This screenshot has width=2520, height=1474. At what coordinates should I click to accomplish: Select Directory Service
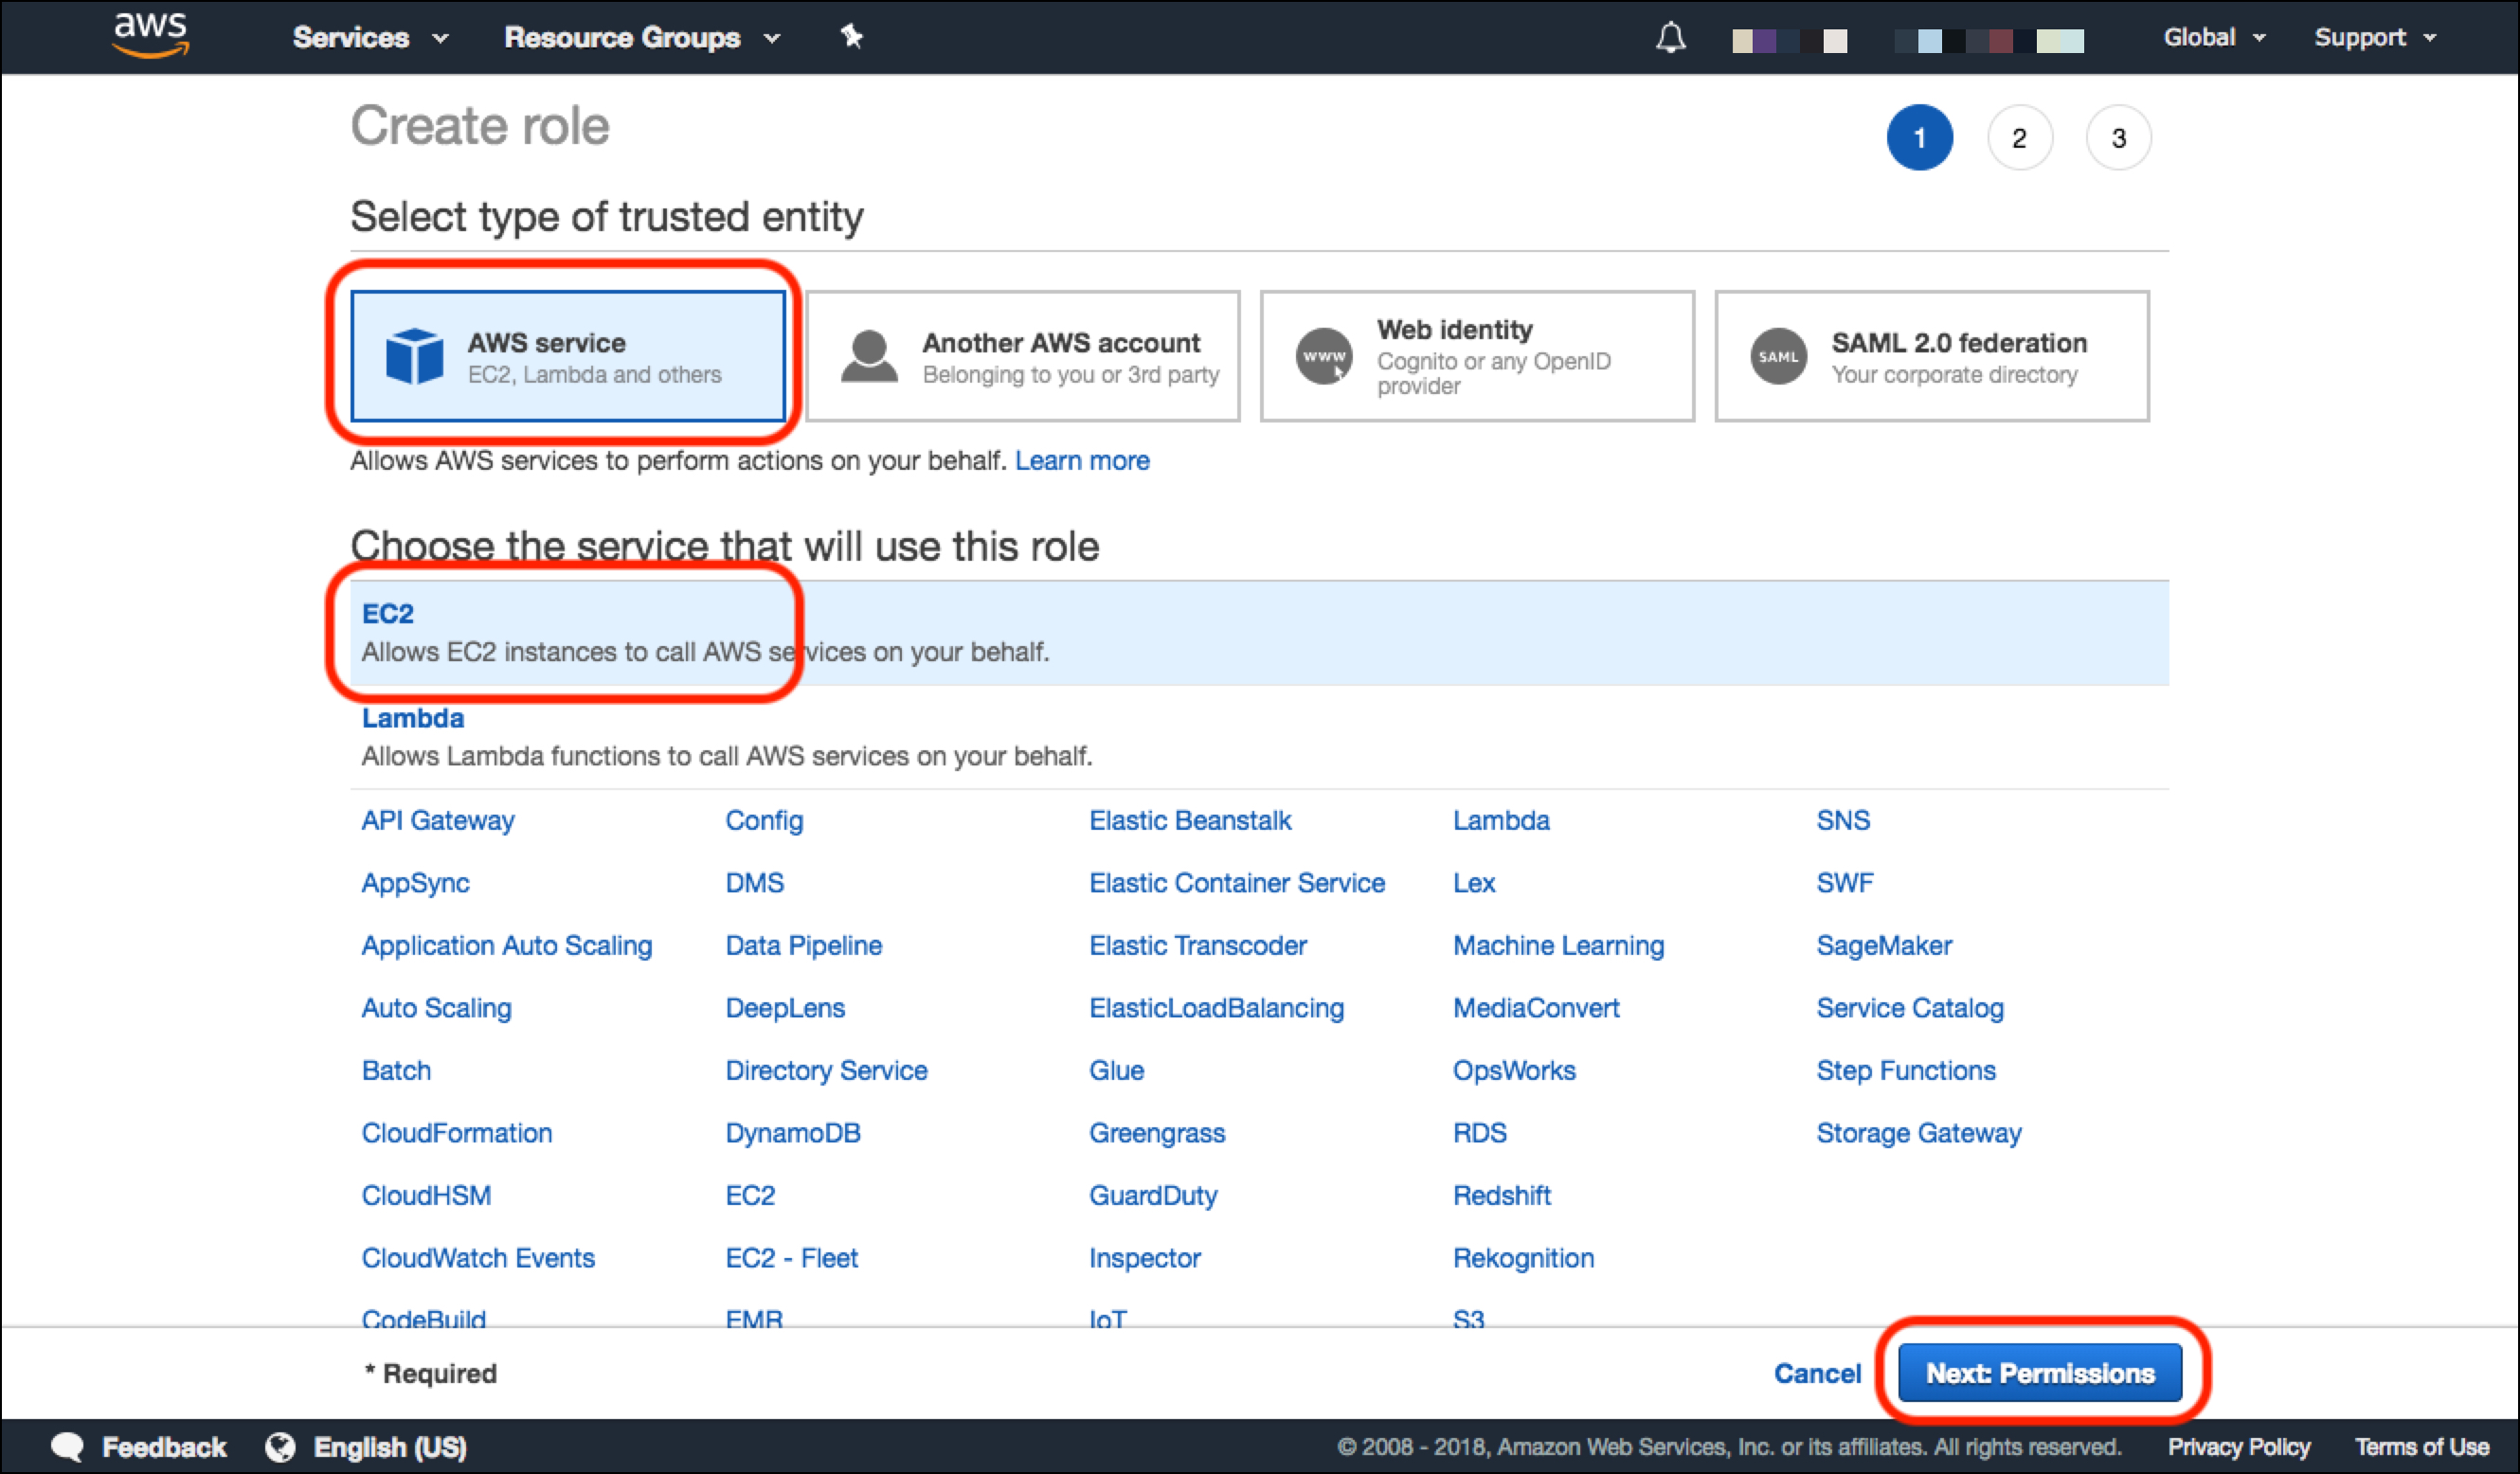click(826, 1070)
